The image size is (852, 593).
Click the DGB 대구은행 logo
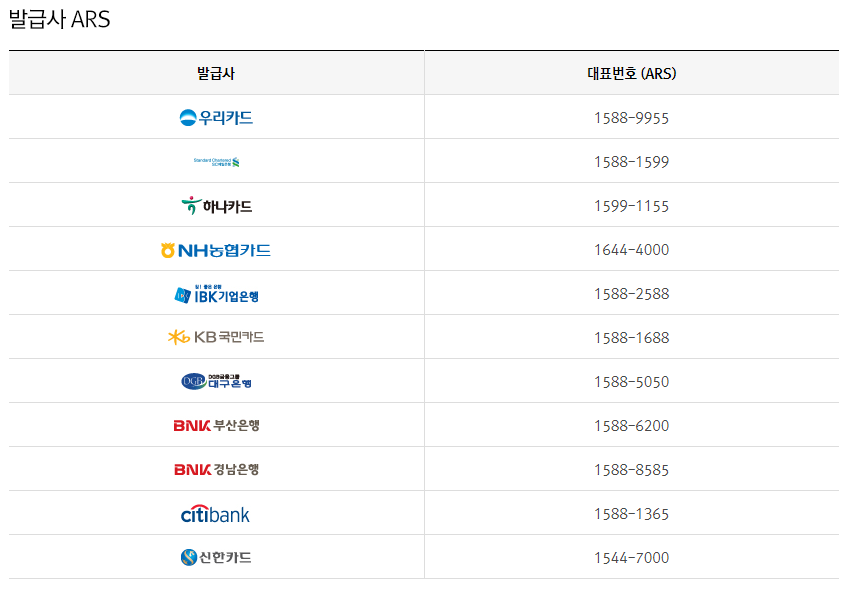pyautogui.click(x=216, y=382)
